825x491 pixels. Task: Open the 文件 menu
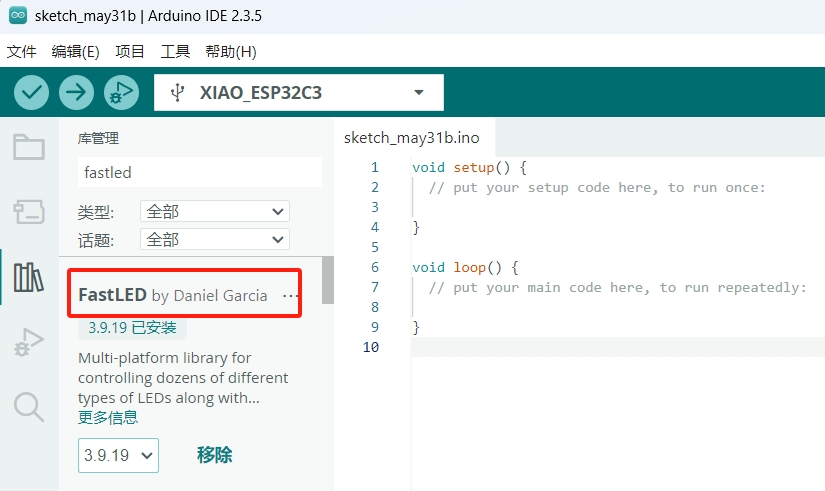click(22, 52)
